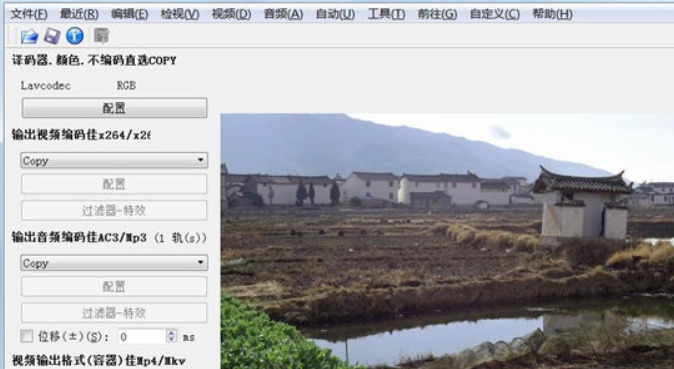
Task: Show file information via blue info icon
Action: tap(75, 36)
